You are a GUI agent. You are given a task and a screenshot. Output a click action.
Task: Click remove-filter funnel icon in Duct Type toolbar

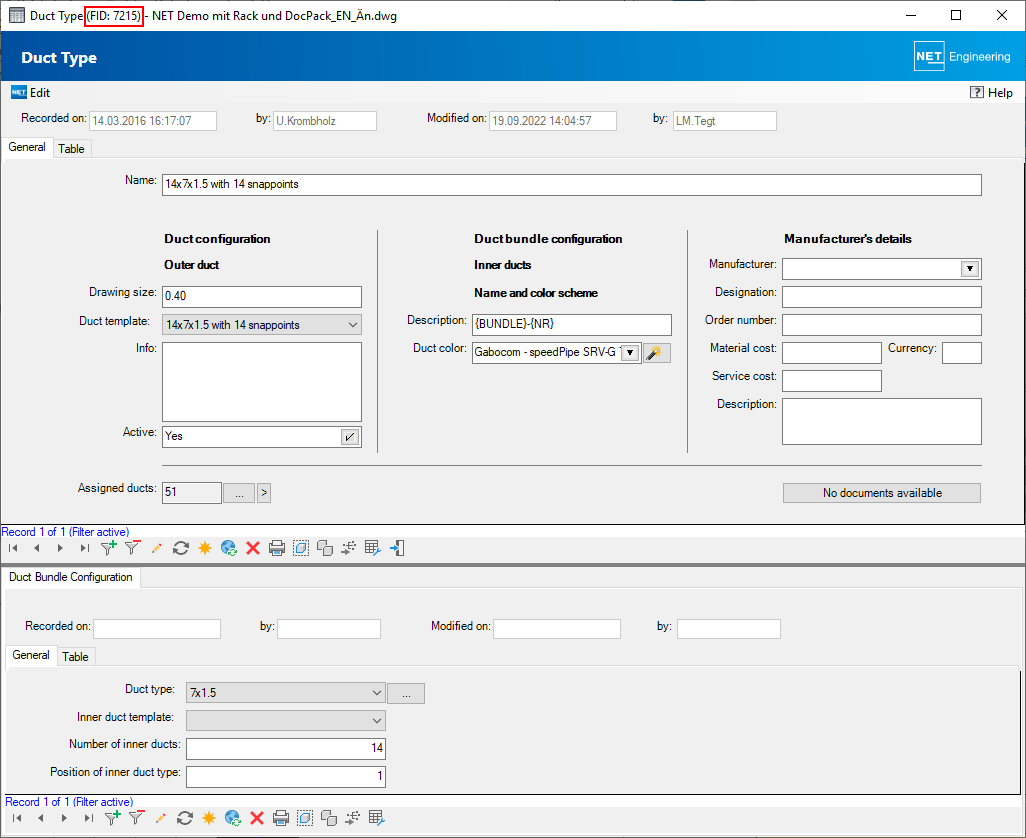pyautogui.click(x=133, y=548)
